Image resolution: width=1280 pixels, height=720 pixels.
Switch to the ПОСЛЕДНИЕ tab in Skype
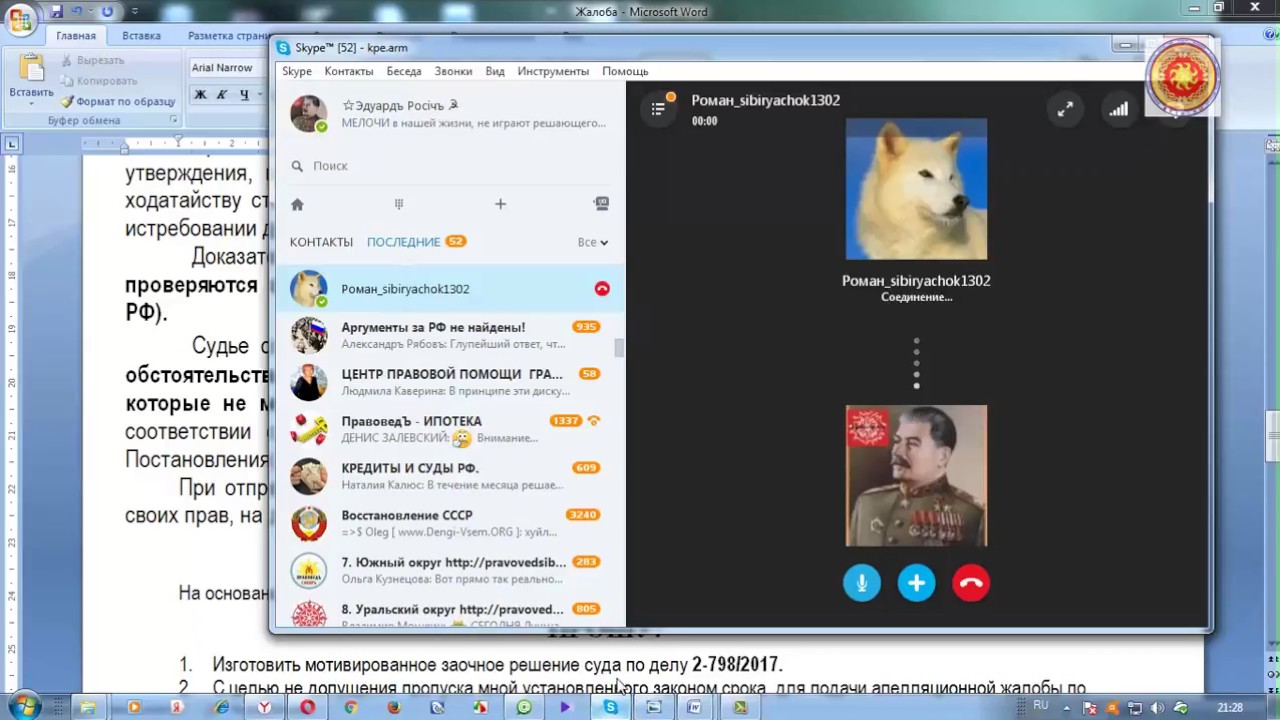[403, 242]
